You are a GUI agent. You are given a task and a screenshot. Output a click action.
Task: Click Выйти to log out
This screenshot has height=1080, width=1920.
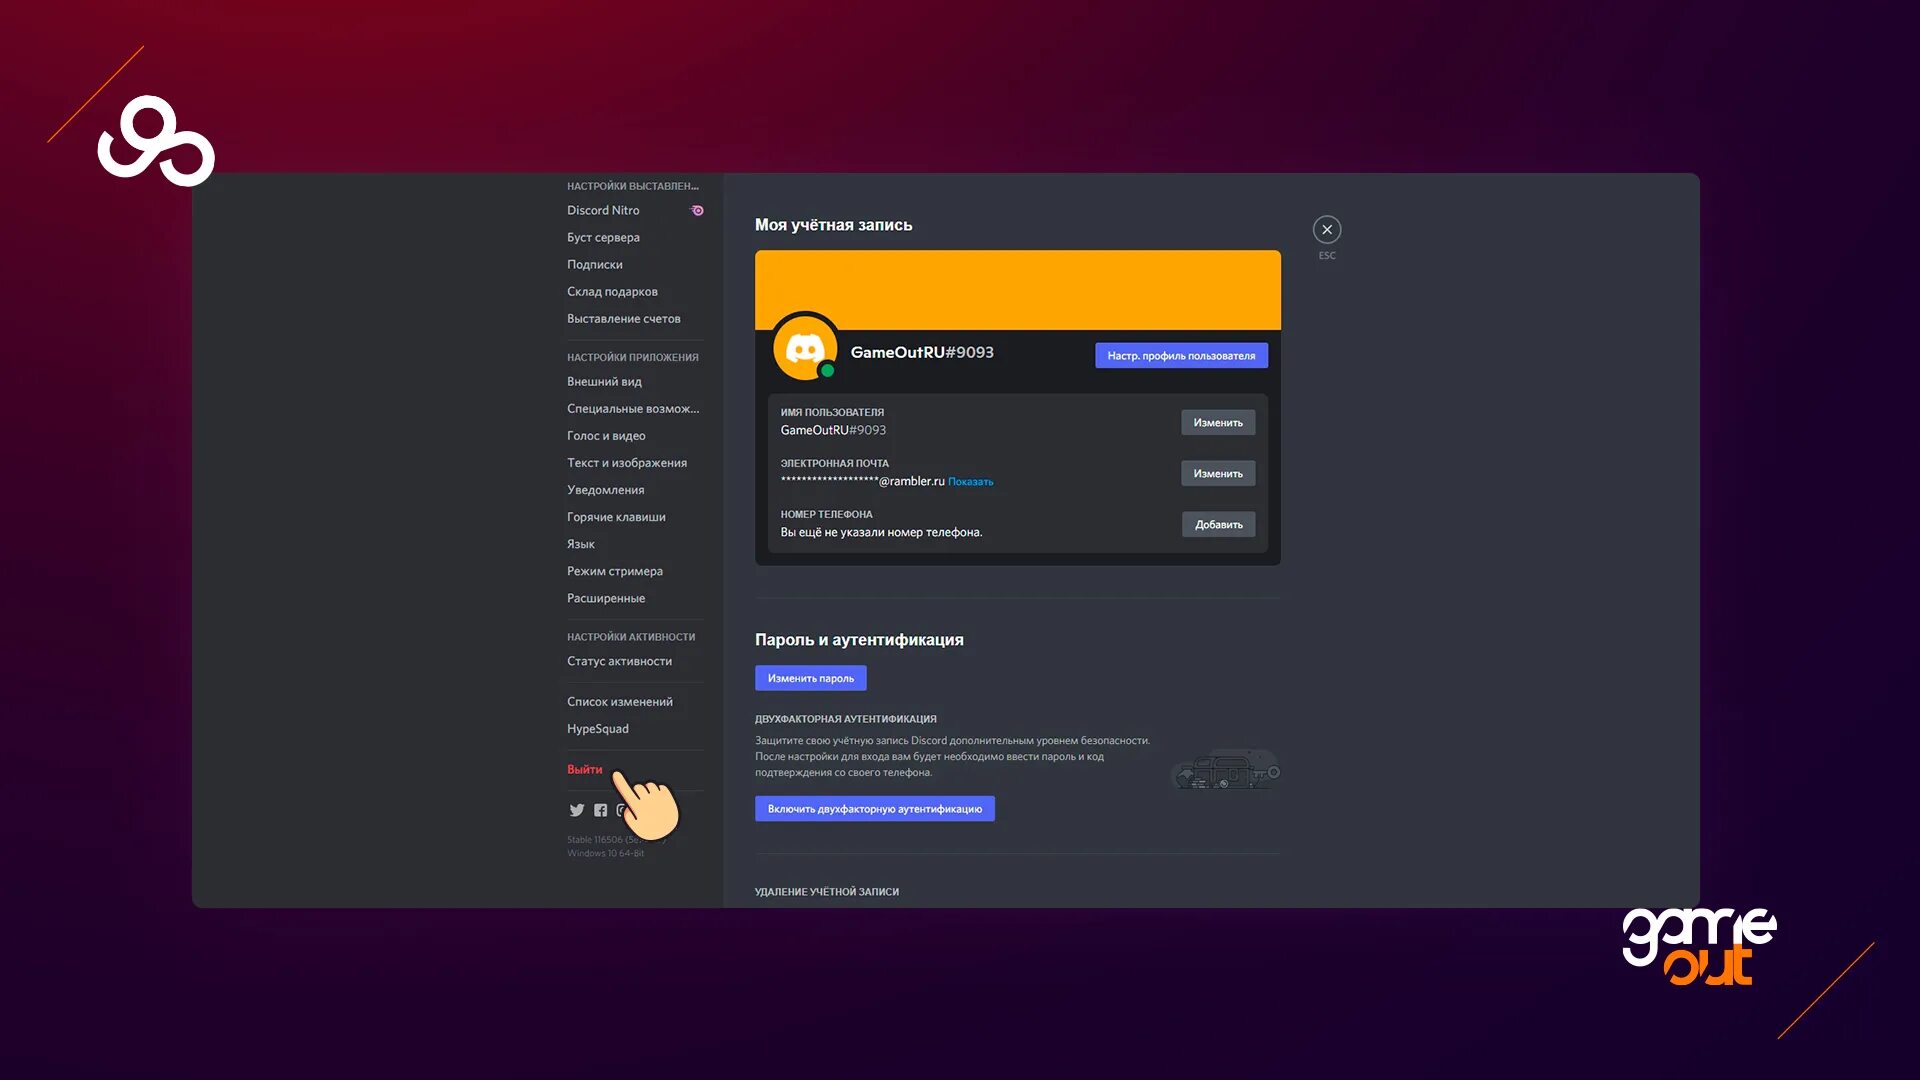tap(585, 769)
